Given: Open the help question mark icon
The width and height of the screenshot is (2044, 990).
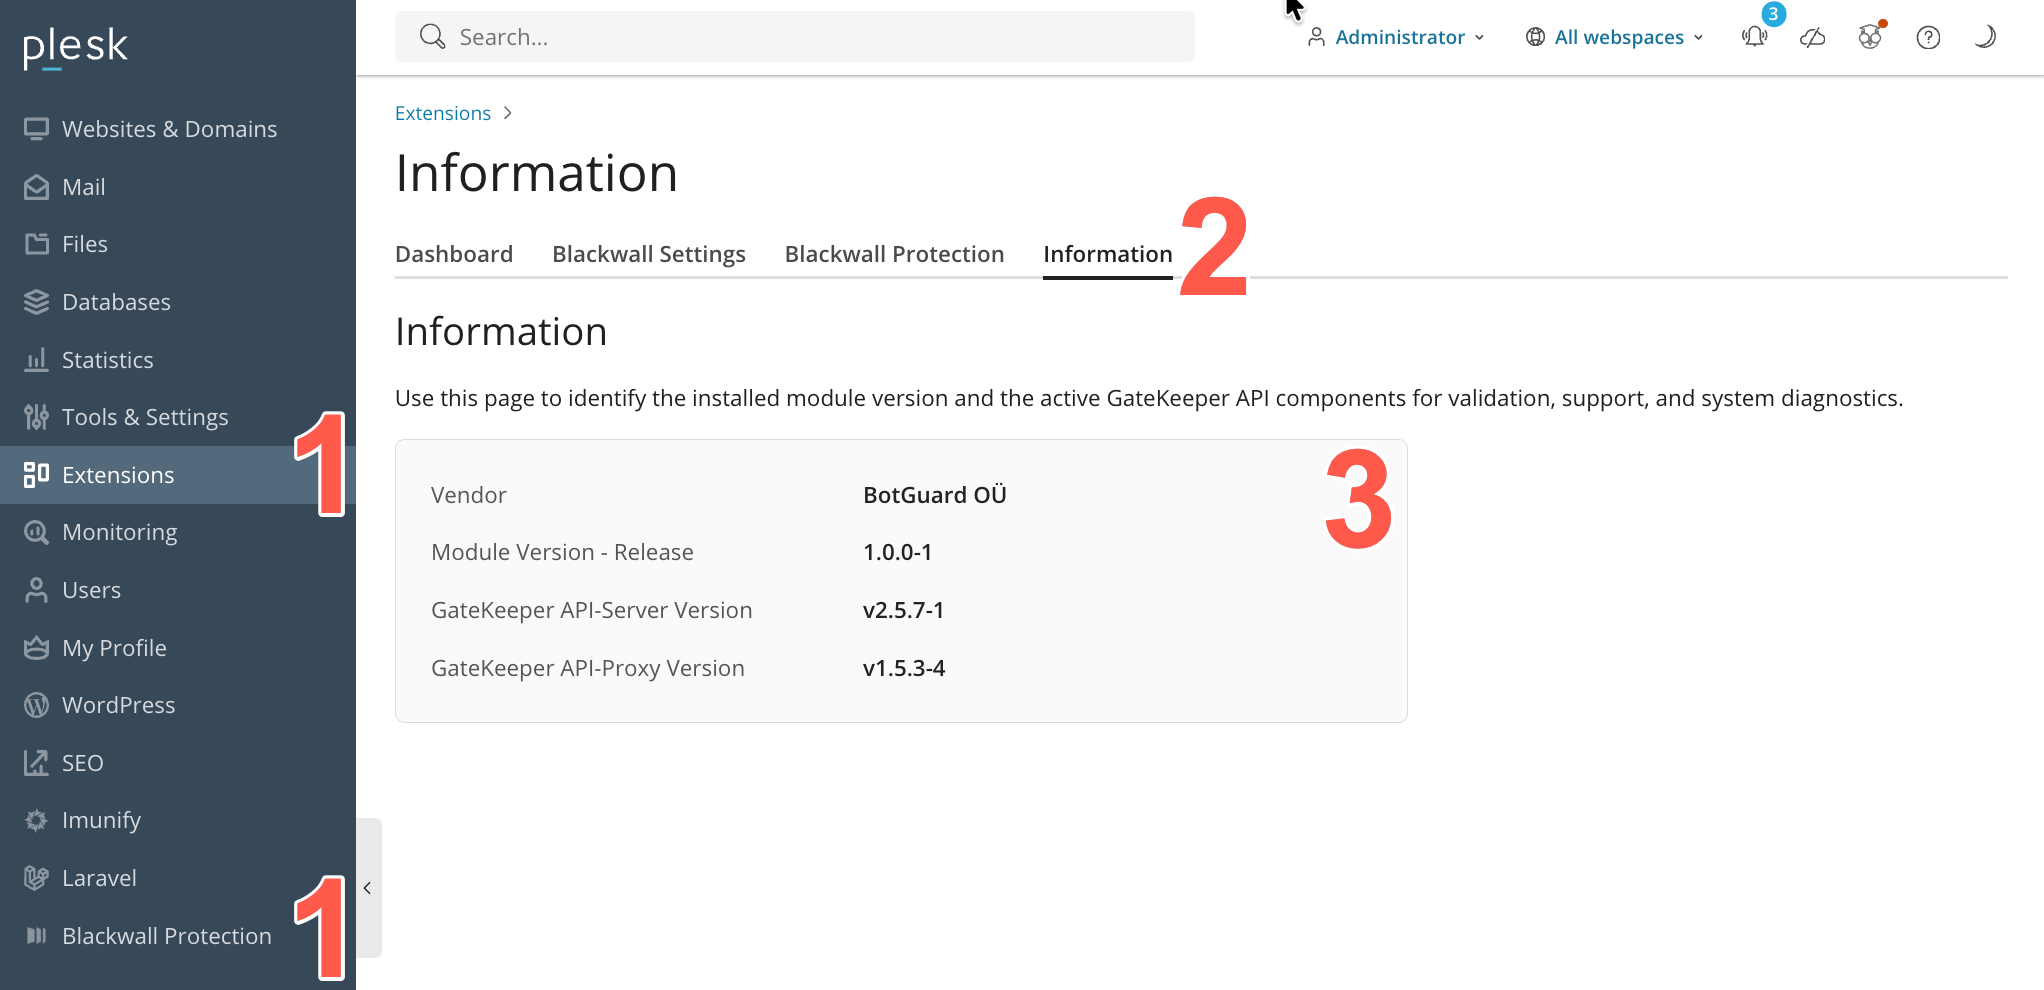Looking at the screenshot, I should 1927,37.
